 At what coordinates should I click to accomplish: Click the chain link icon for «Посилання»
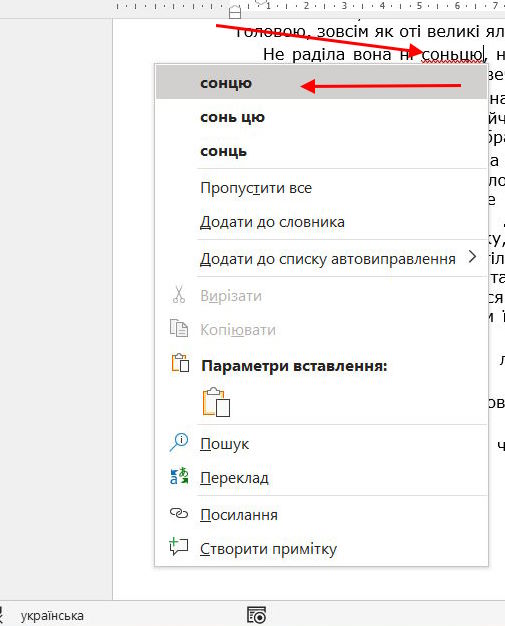179,513
